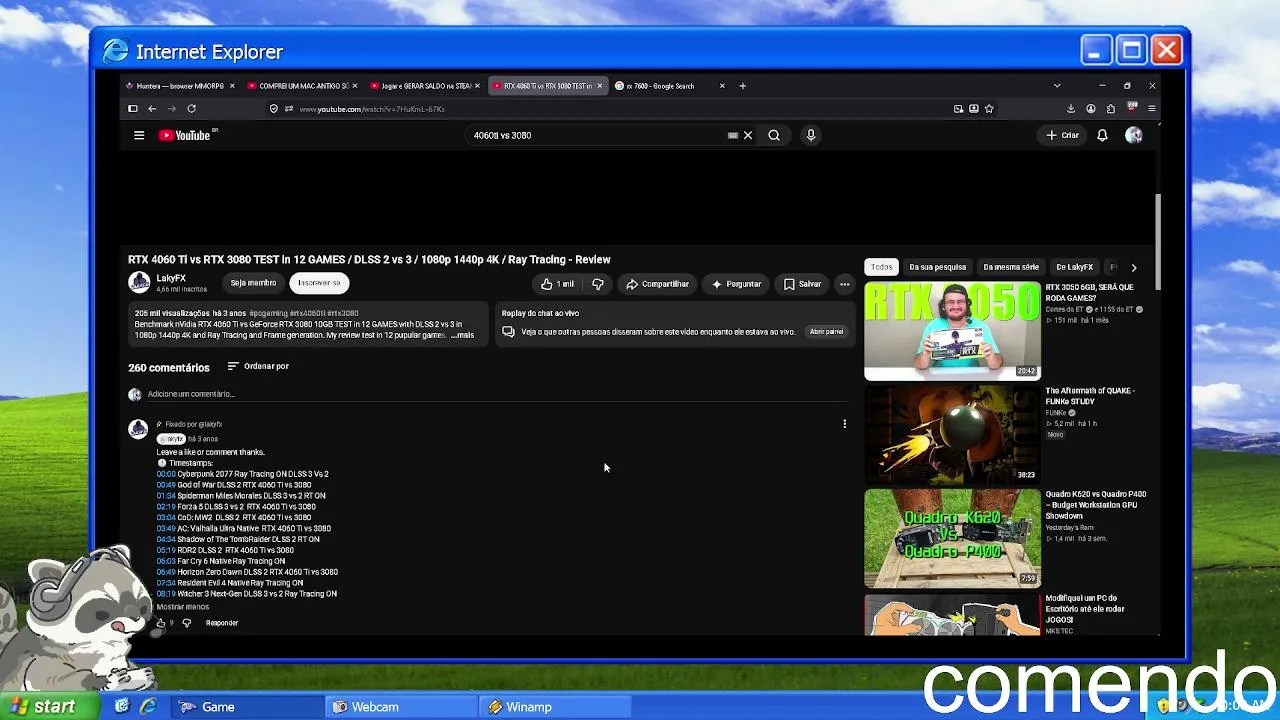This screenshot has height=720, width=1280.
Task: Reply to pinned comment with Responder
Action: point(222,623)
